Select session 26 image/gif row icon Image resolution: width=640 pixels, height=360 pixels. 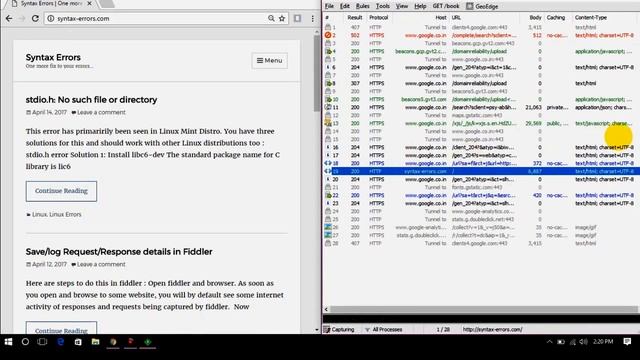328,227
